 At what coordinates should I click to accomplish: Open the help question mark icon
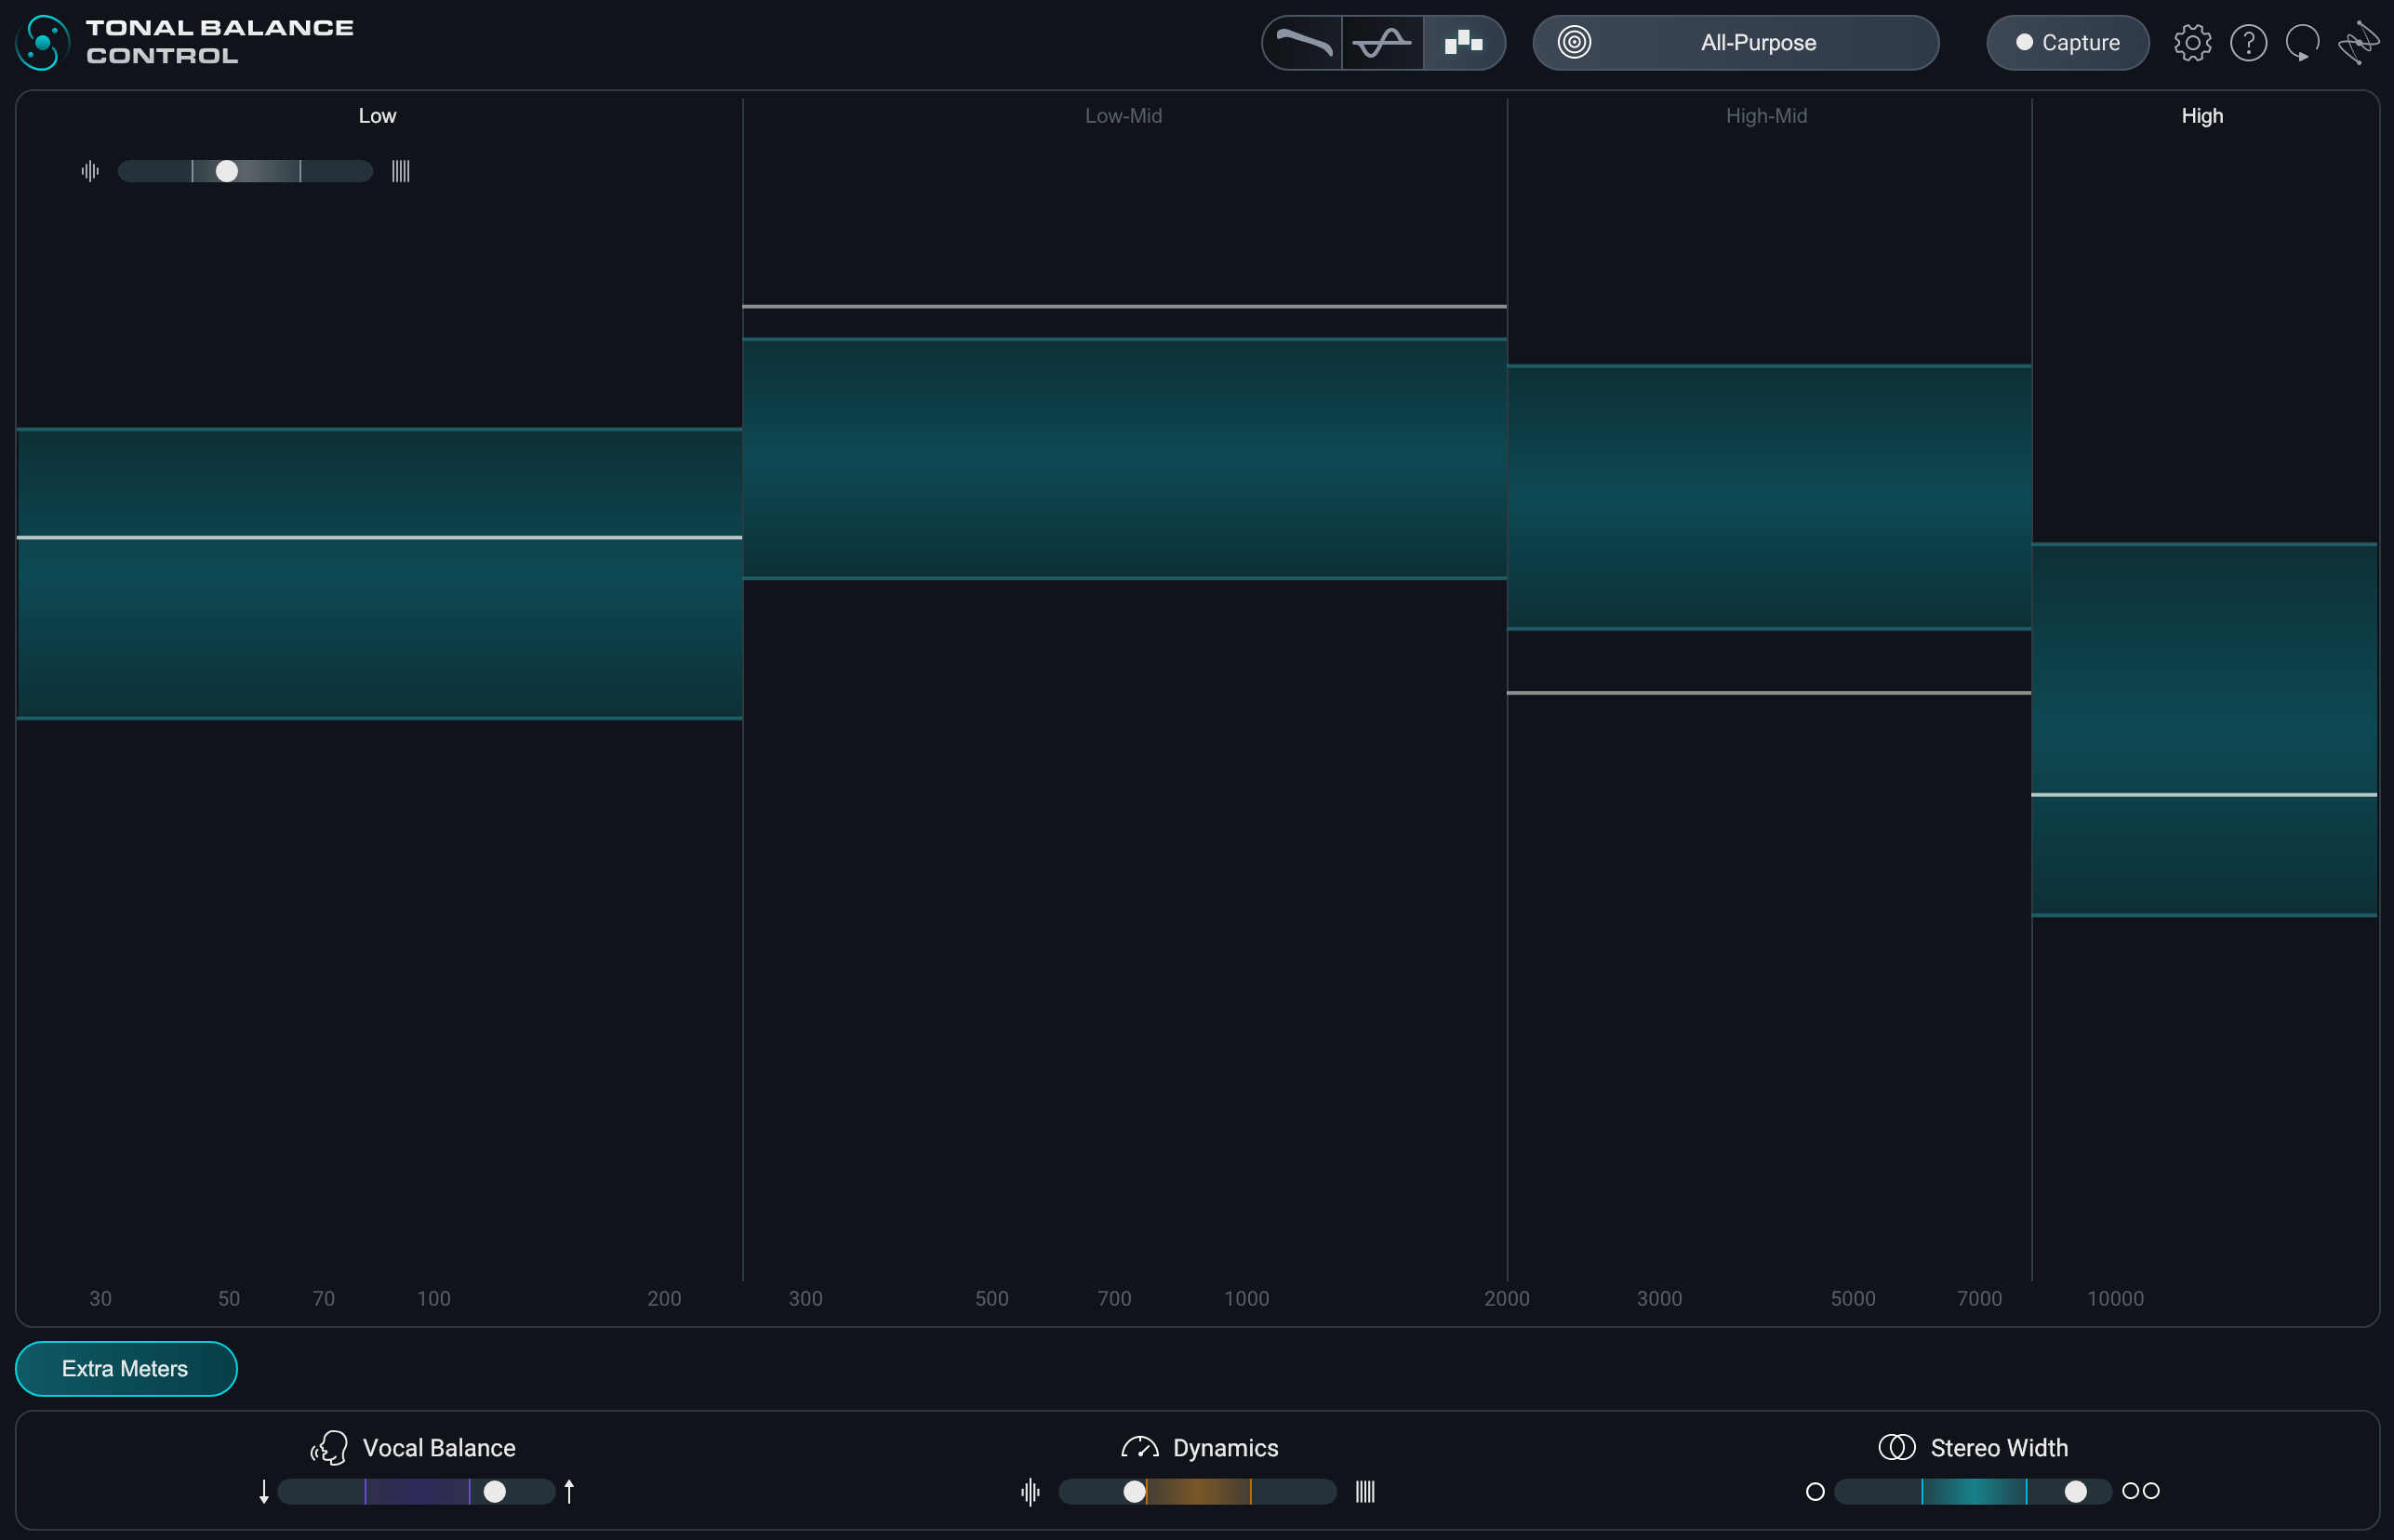(2248, 43)
